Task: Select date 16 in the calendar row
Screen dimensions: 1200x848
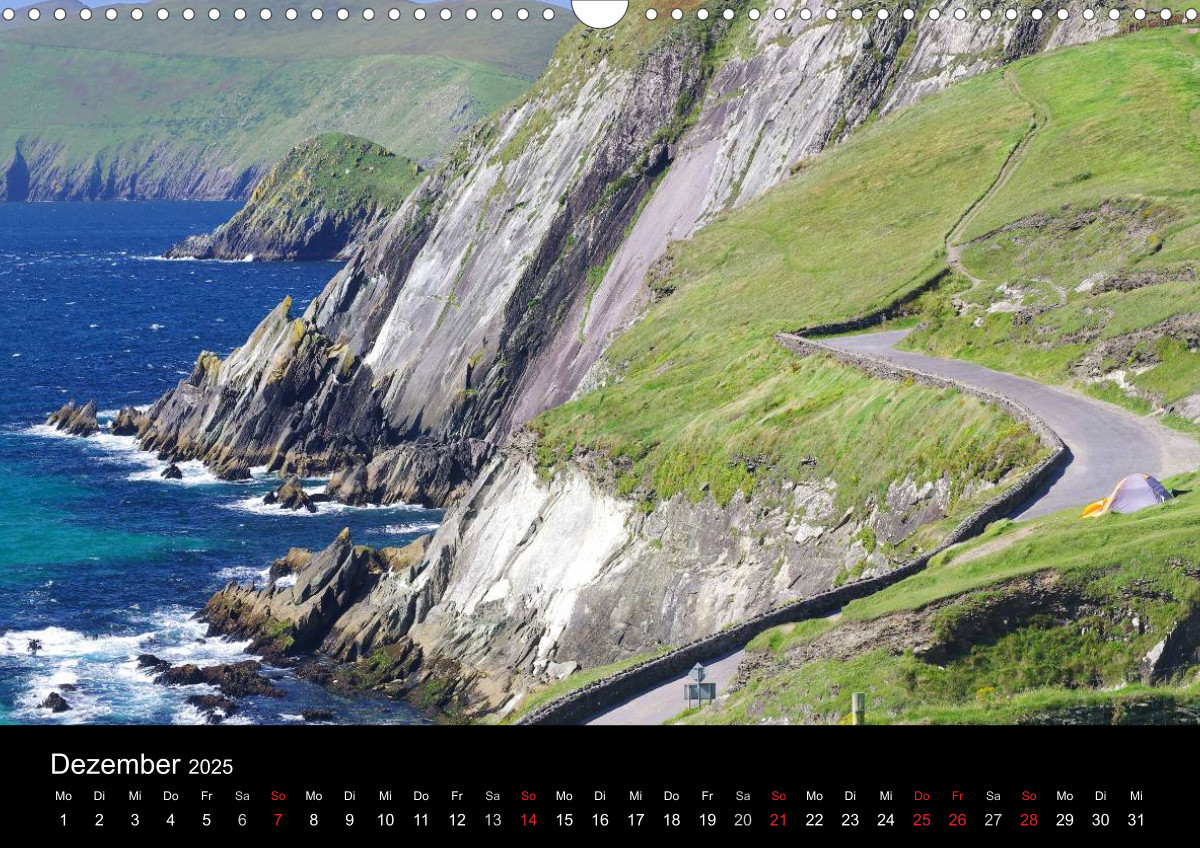Action: pos(600,820)
